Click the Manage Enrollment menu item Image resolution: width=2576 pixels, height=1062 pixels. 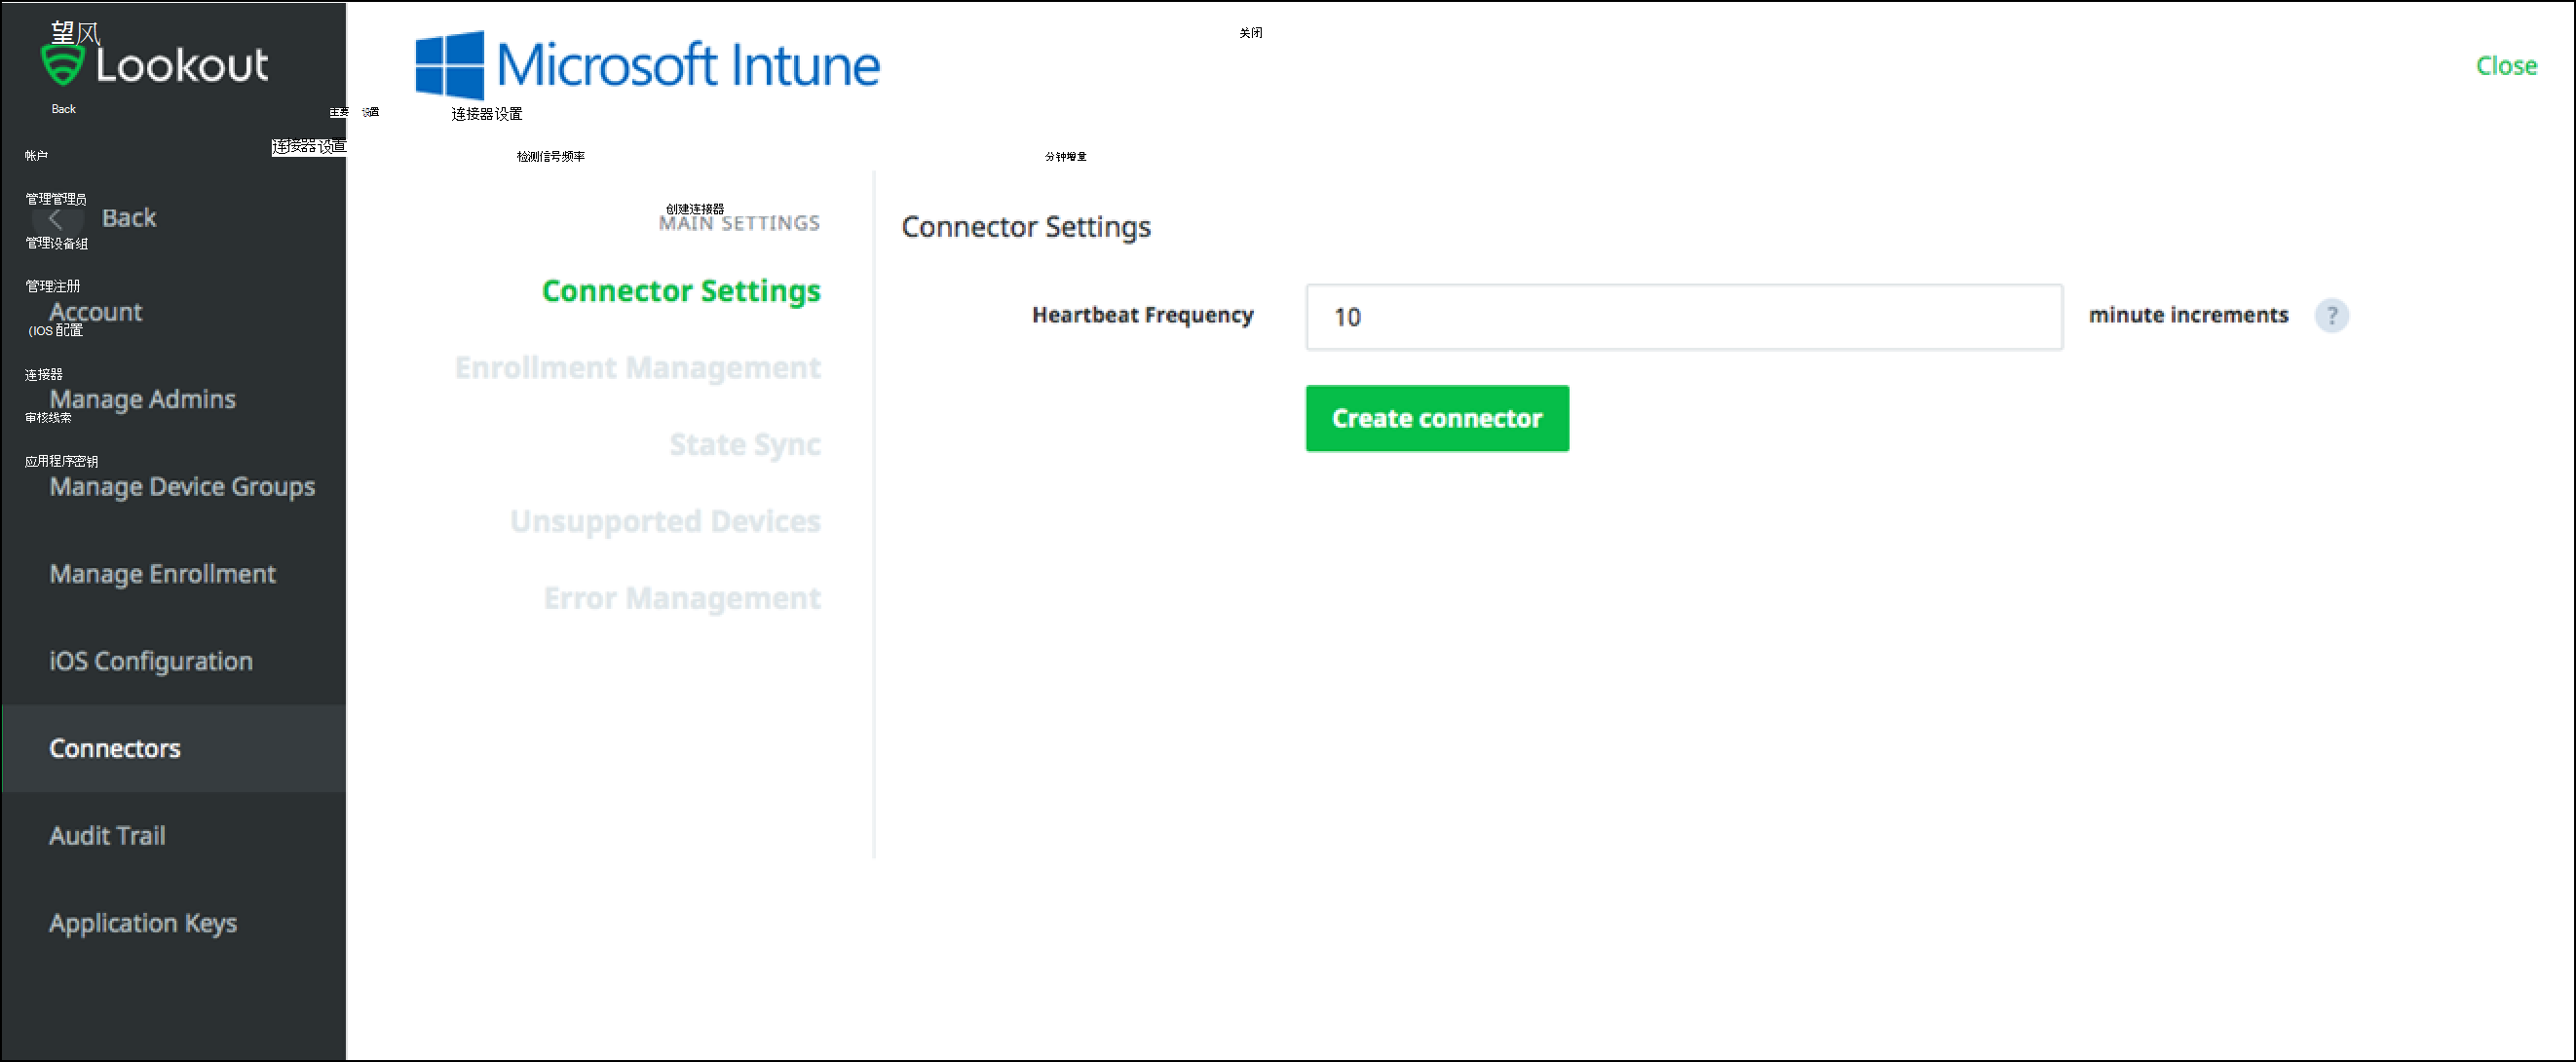click(x=165, y=572)
